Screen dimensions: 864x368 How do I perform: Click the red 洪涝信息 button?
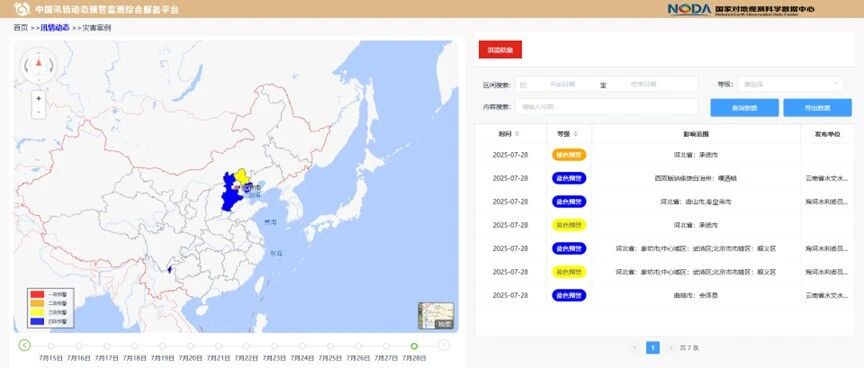coord(500,50)
